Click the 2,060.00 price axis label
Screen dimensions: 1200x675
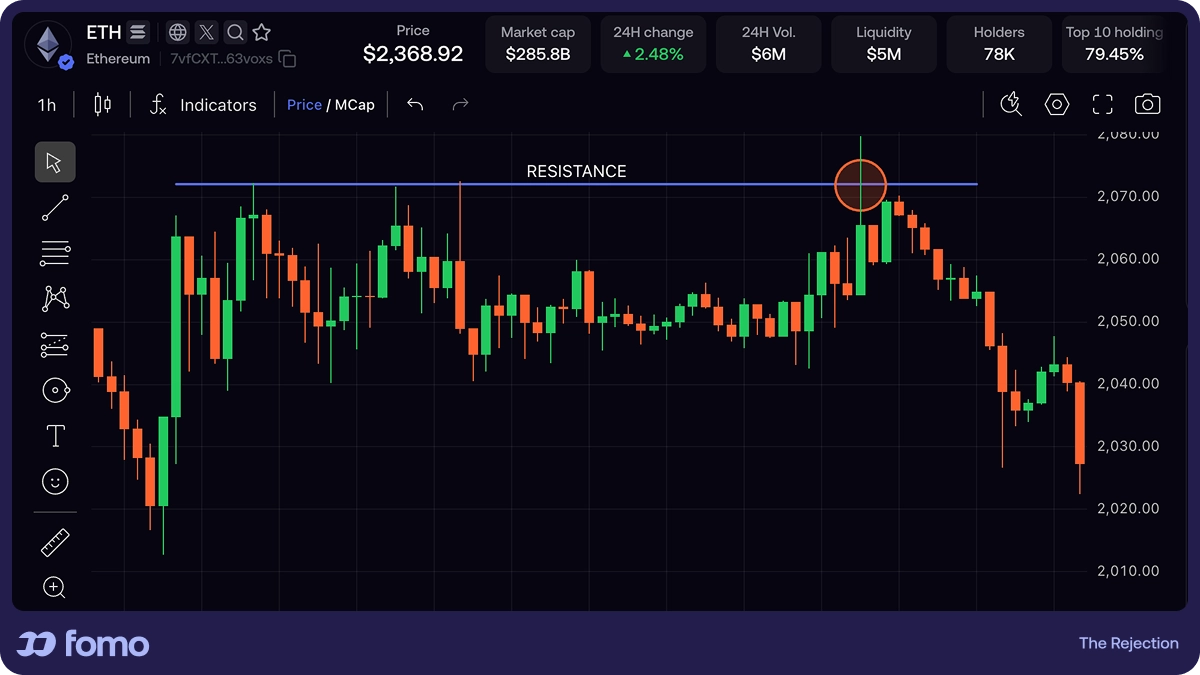pos(1128,258)
